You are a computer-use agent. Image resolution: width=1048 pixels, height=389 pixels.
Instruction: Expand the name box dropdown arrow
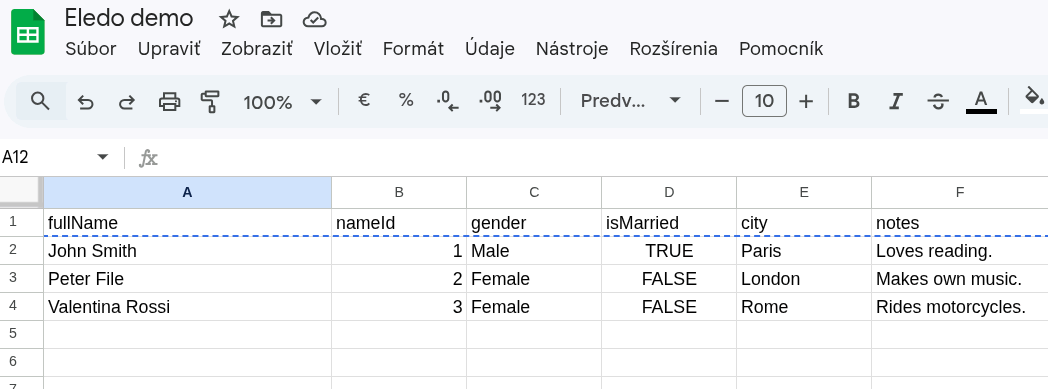[x=102, y=157]
